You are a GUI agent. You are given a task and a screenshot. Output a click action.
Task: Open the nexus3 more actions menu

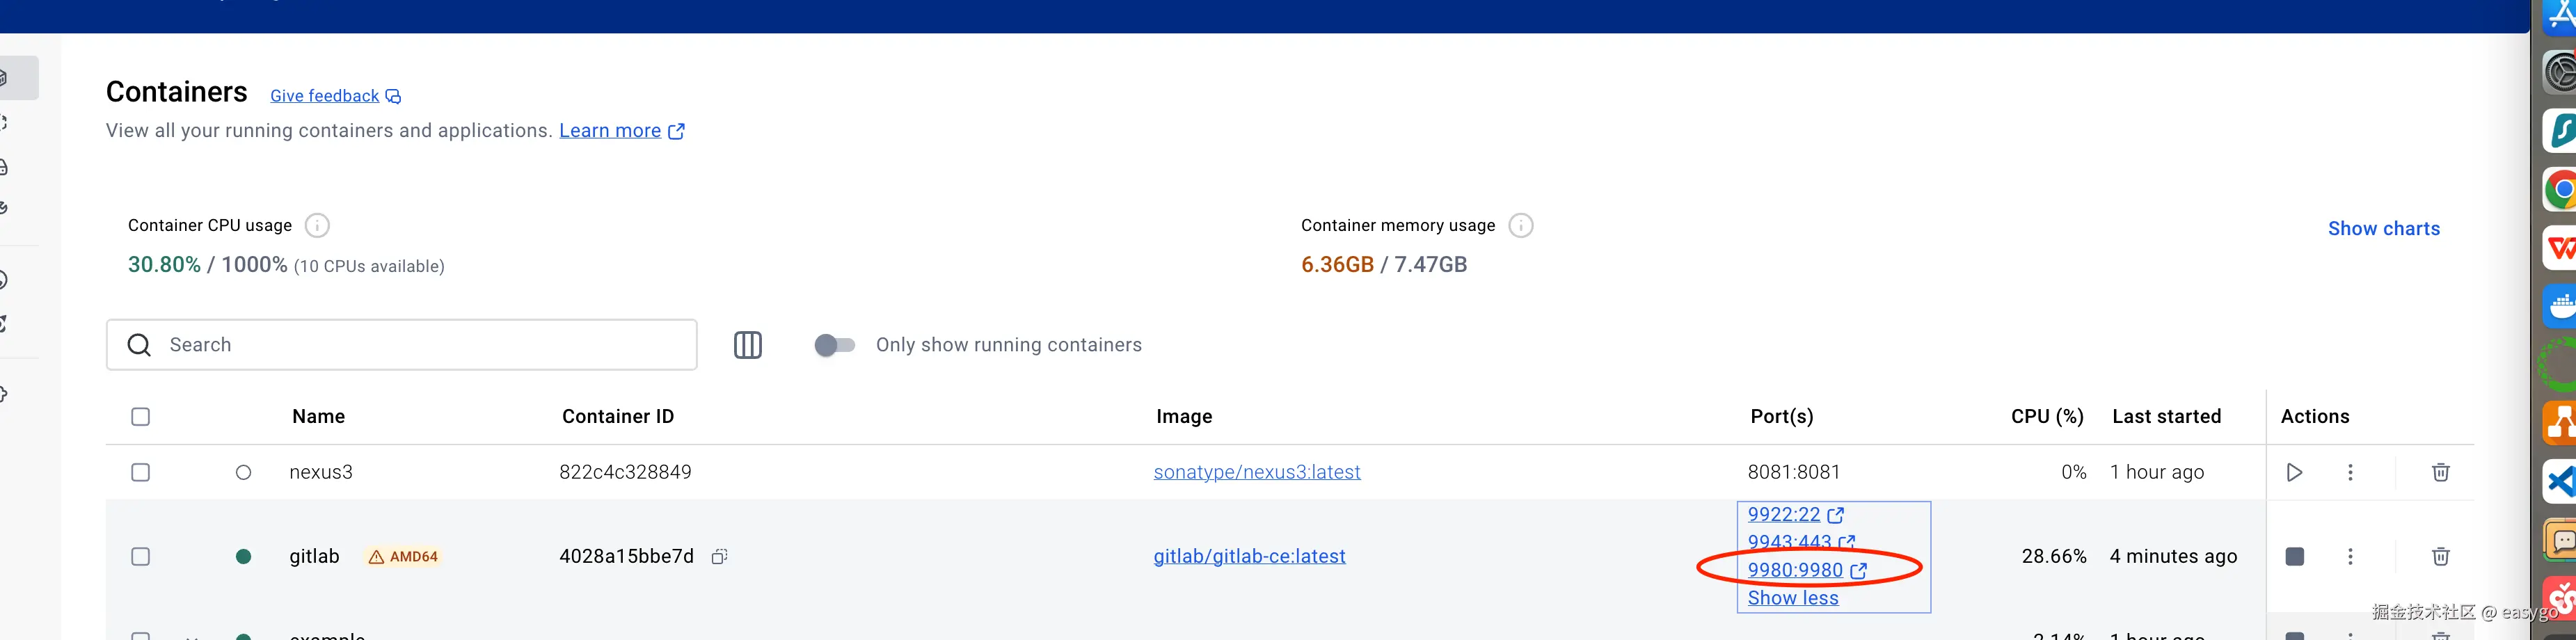point(2350,472)
